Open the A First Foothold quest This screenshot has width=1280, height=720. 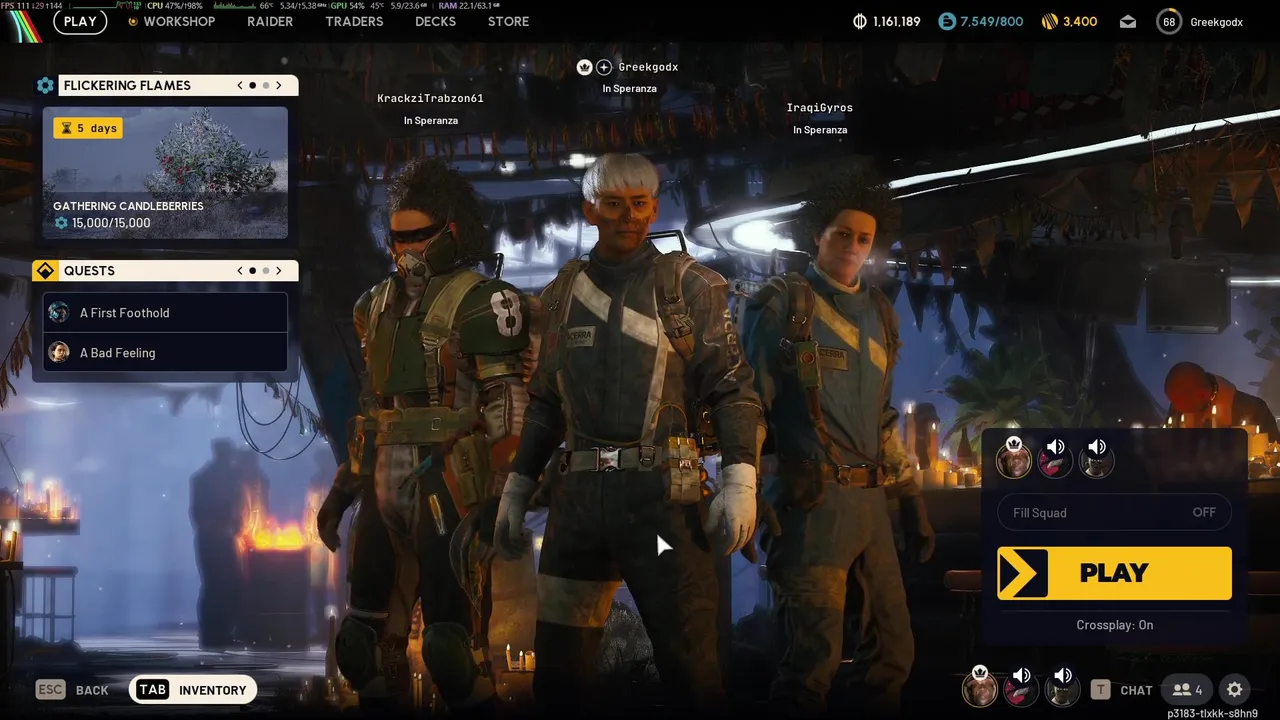[165, 312]
